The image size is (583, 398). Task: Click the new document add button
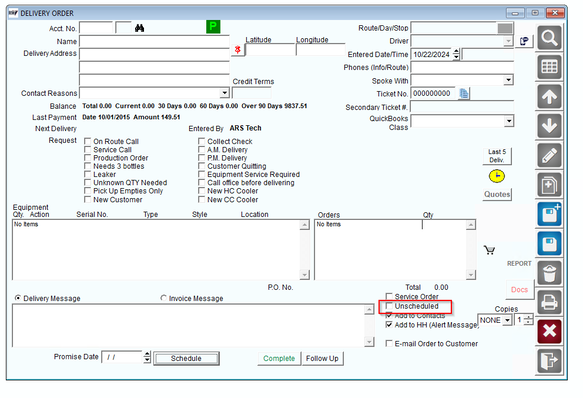point(549,185)
